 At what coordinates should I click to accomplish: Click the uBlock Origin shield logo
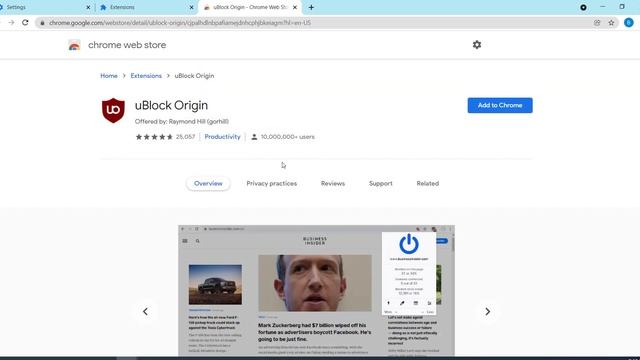tap(113, 110)
